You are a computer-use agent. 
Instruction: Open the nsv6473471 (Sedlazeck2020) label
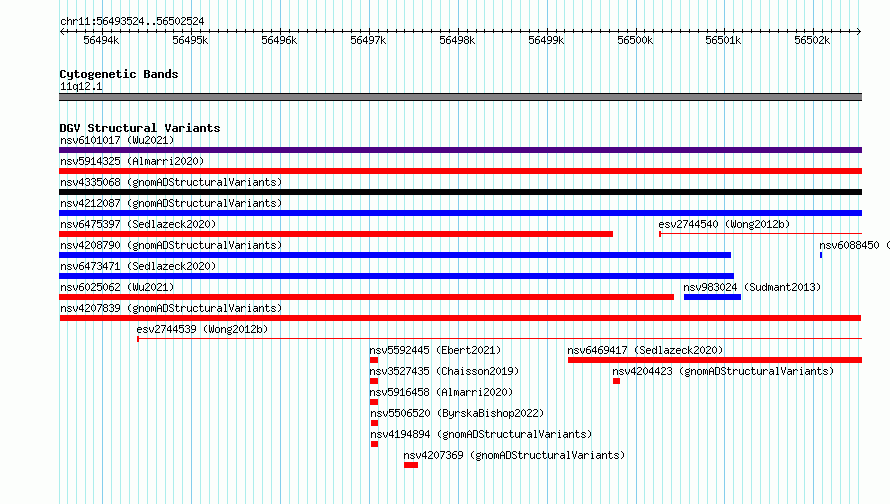[138, 266]
